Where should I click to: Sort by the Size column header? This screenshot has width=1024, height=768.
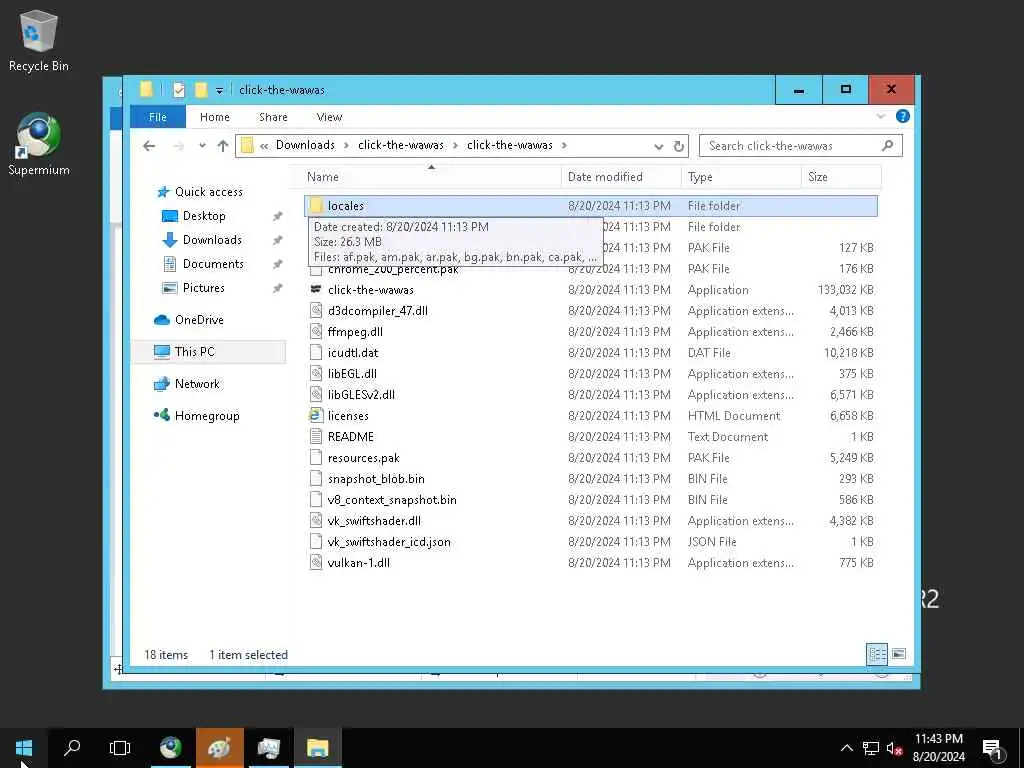click(841, 177)
